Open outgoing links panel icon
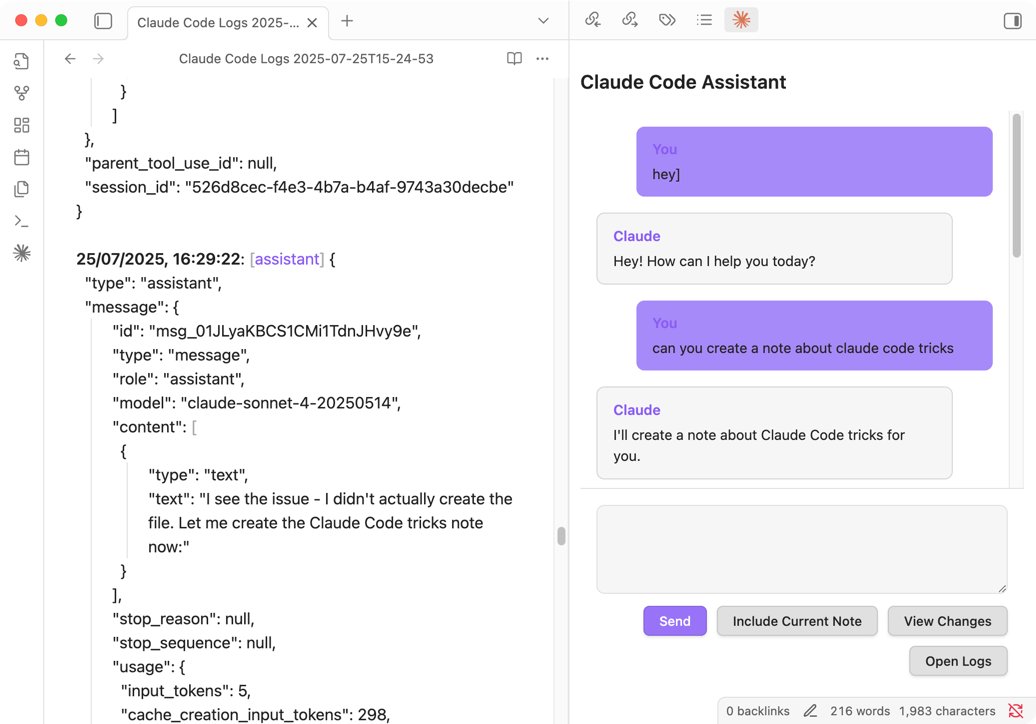Viewport: 1036px width, 724px height. [630, 20]
